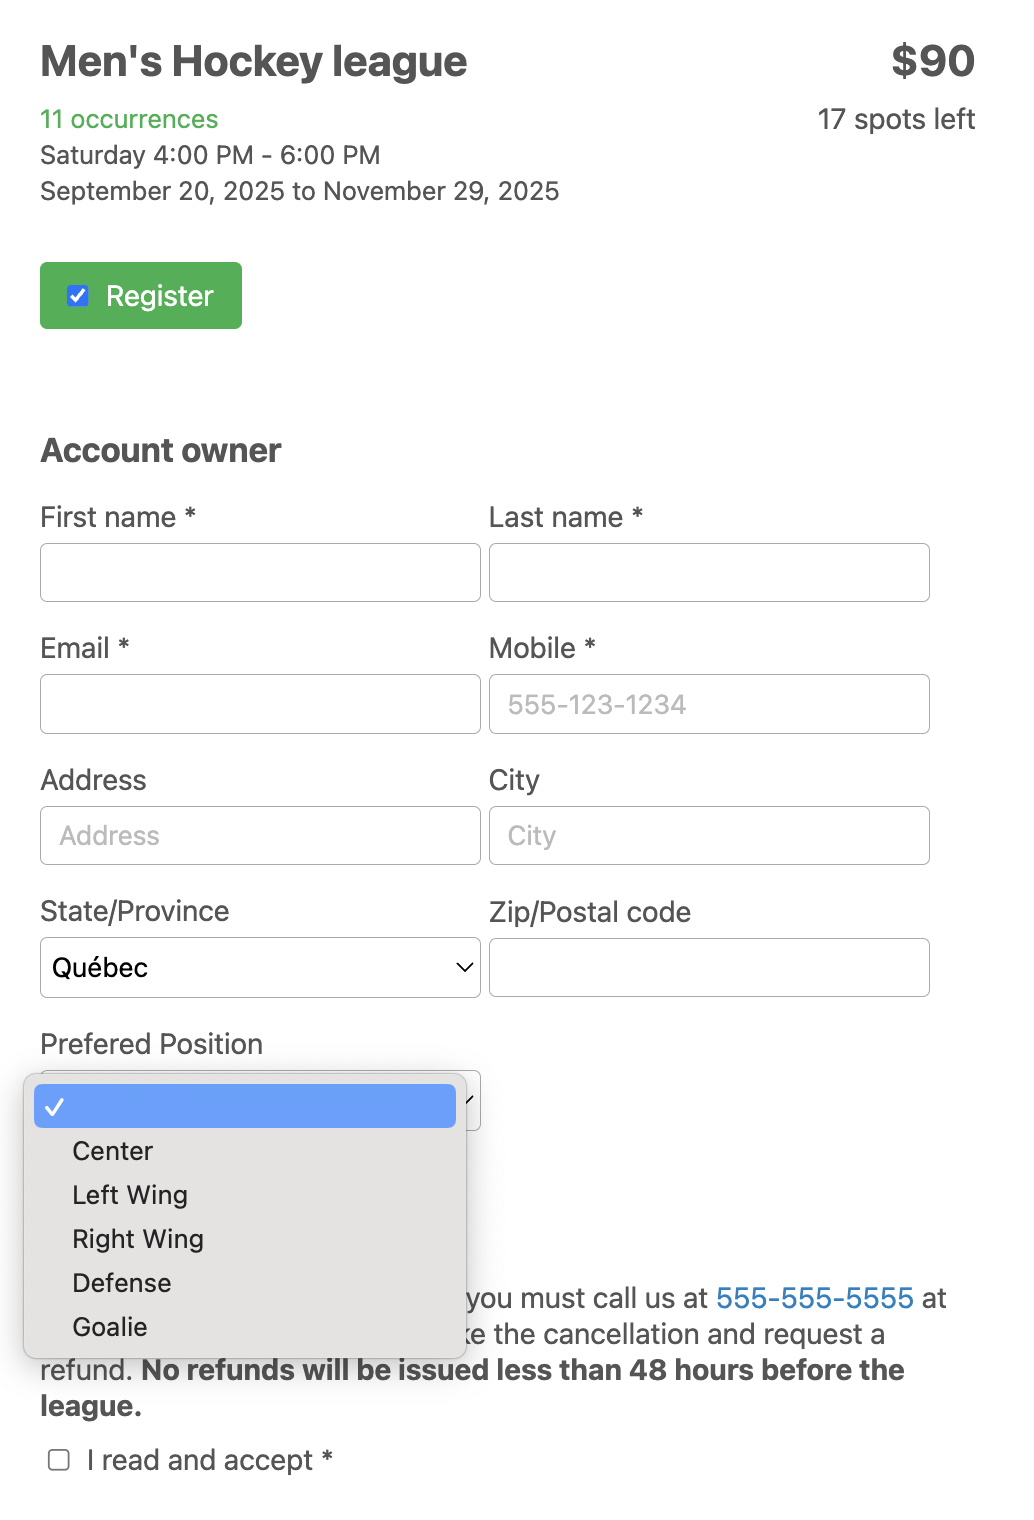The height and width of the screenshot is (1520, 1034).
Task: Click the '17 spots left' text
Action: (896, 119)
